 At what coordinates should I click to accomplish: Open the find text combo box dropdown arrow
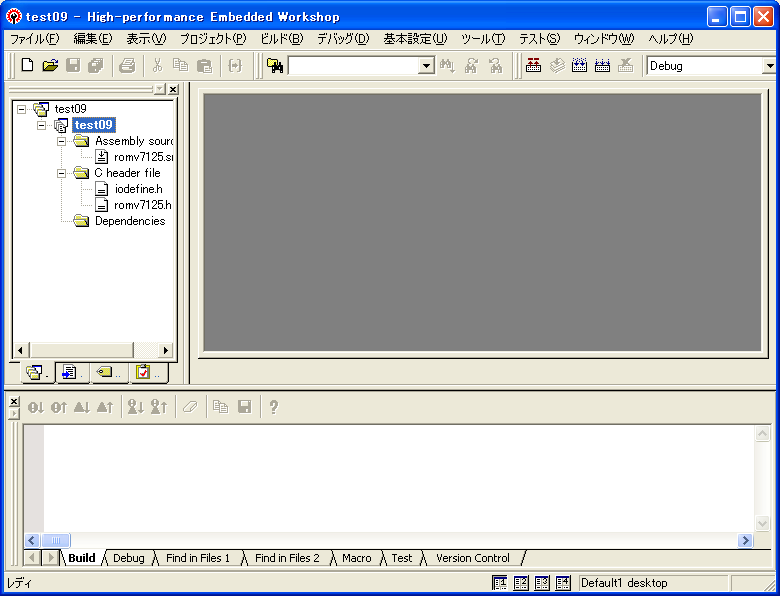pyautogui.click(x=426, y=66)
